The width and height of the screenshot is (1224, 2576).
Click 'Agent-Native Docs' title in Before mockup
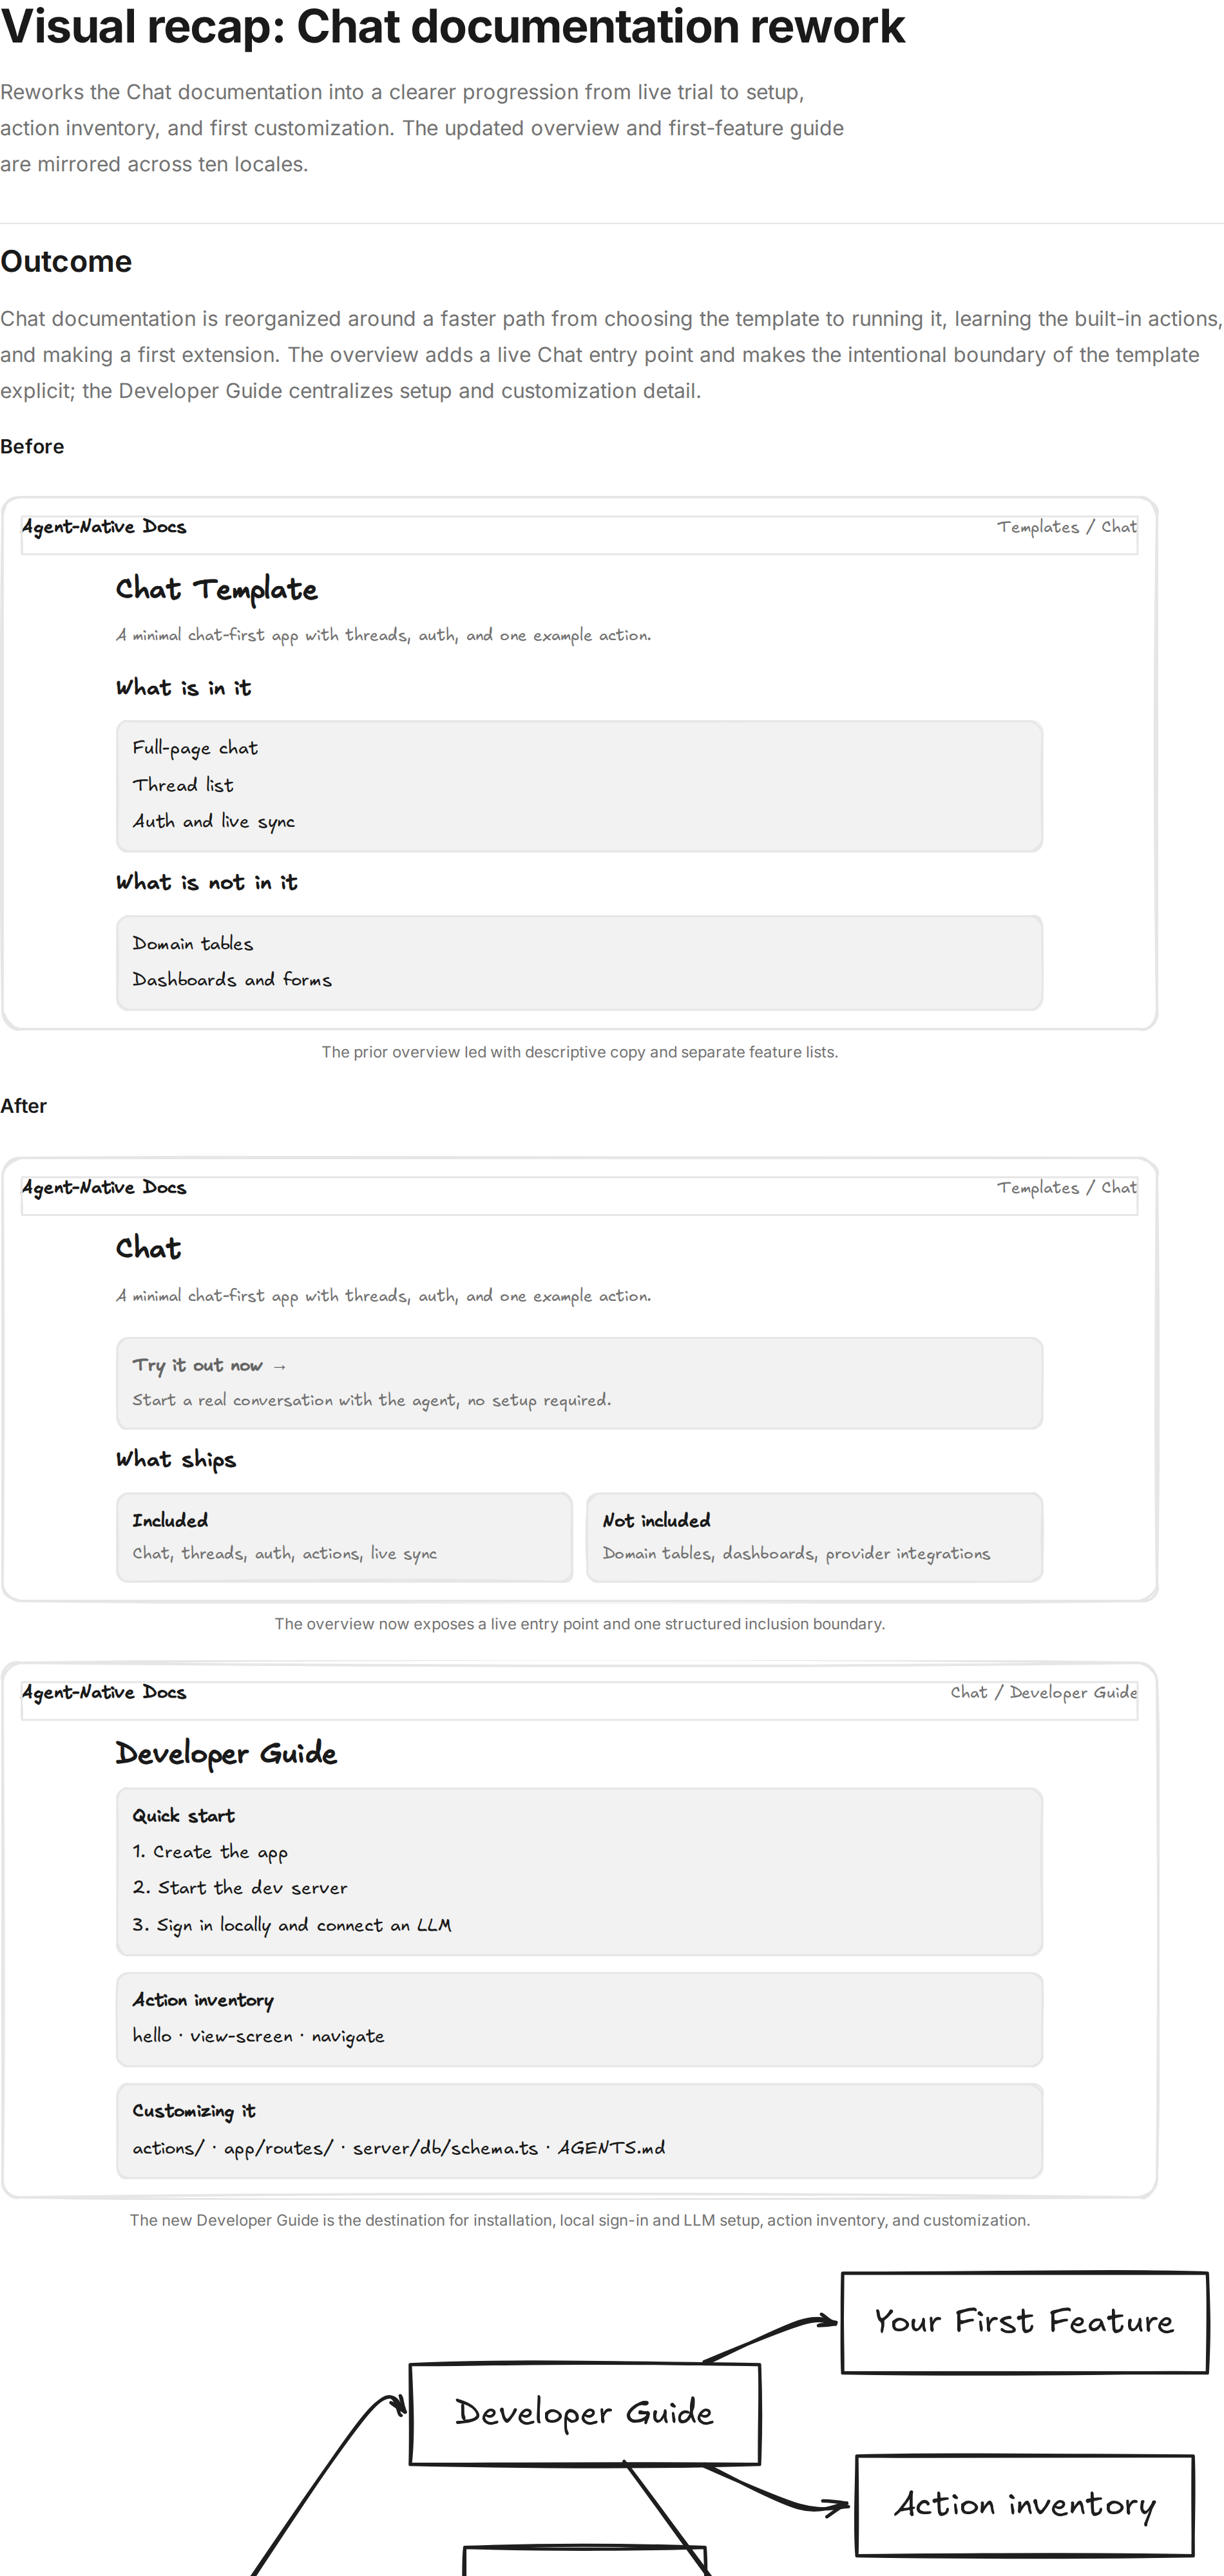(104, 527)
